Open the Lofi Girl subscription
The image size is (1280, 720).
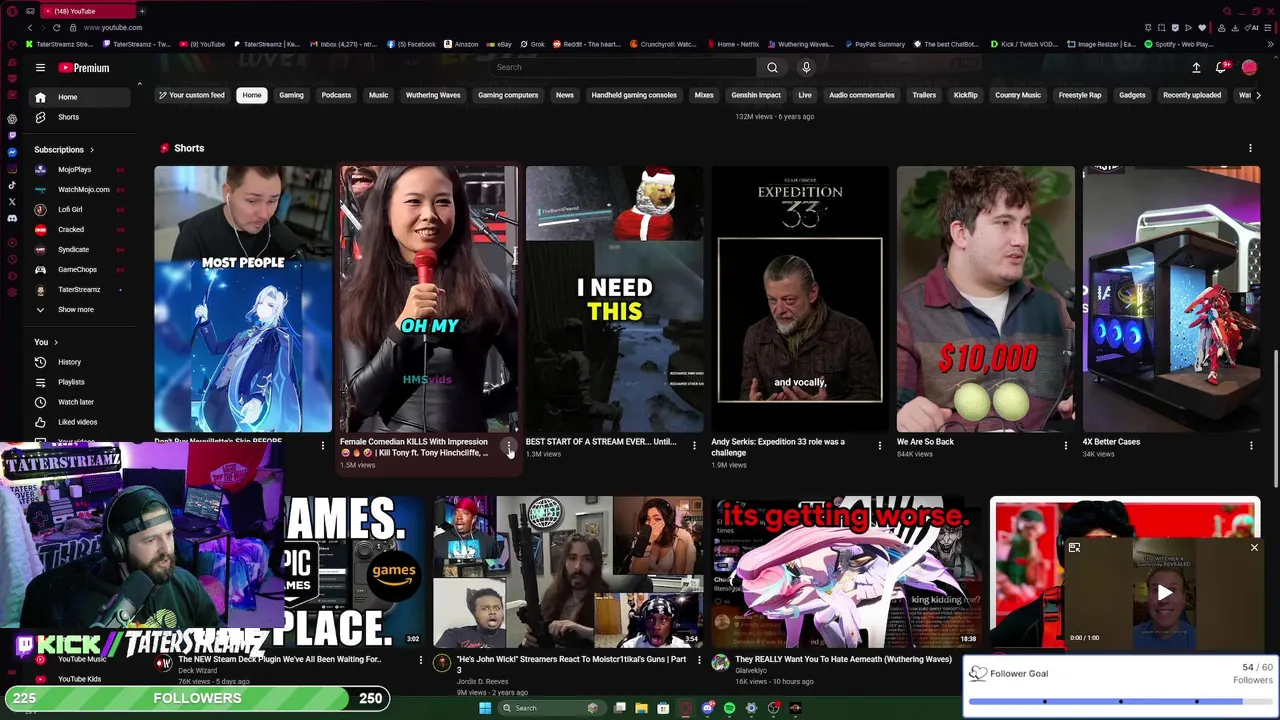pos(81,209)
